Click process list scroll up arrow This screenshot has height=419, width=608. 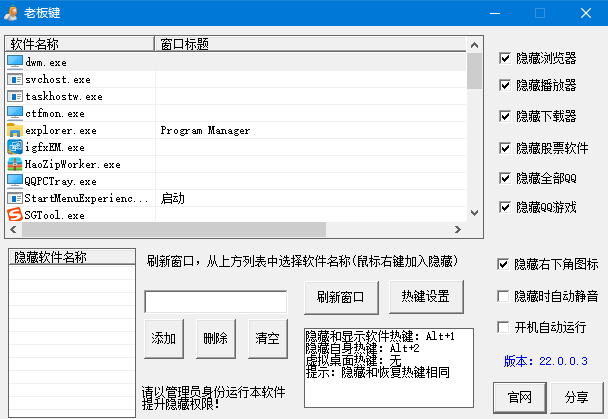474,45
